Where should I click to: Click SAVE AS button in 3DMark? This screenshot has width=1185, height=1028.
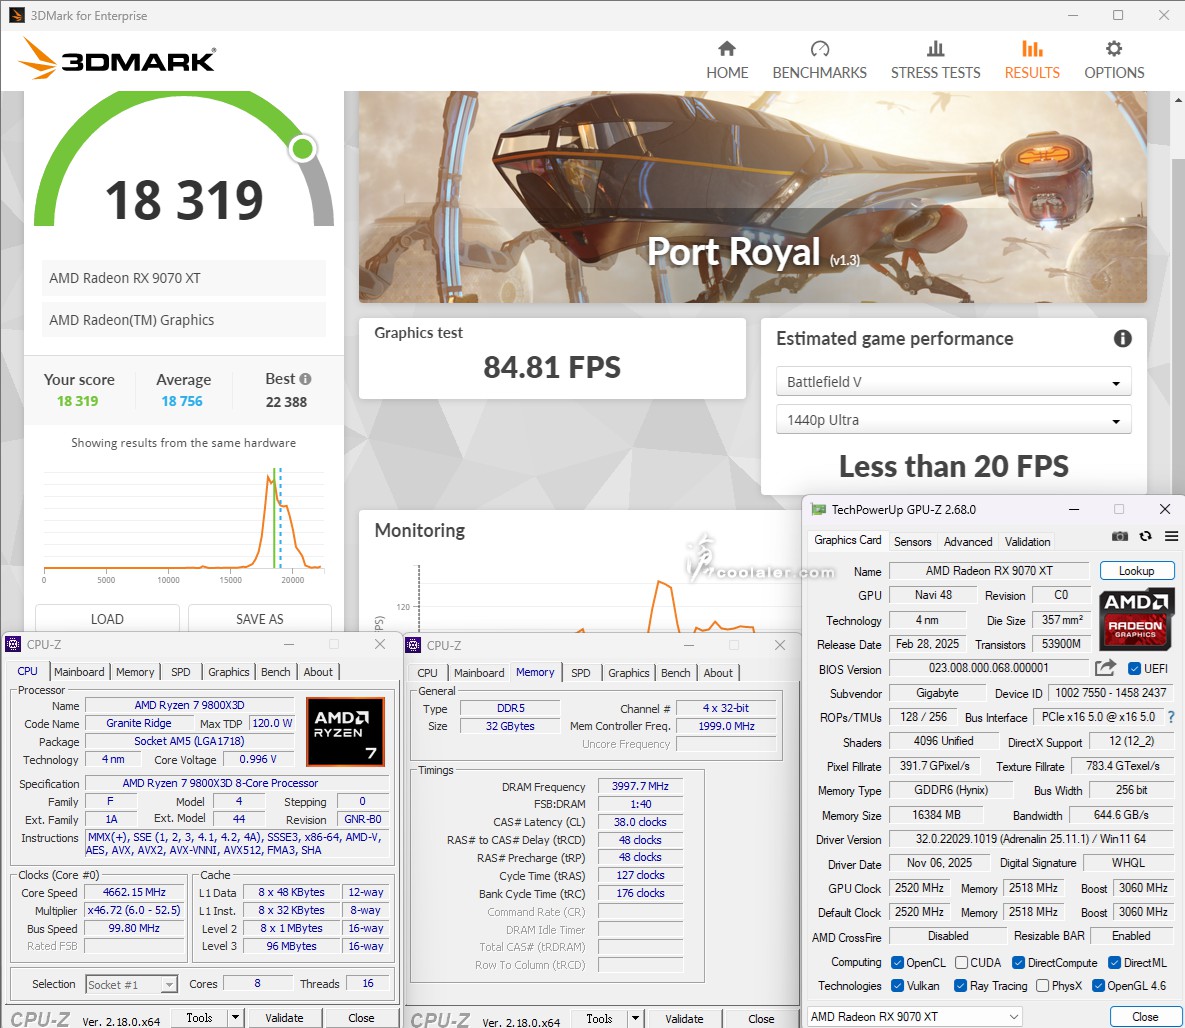pyautogui.click(x=259, y=618)
